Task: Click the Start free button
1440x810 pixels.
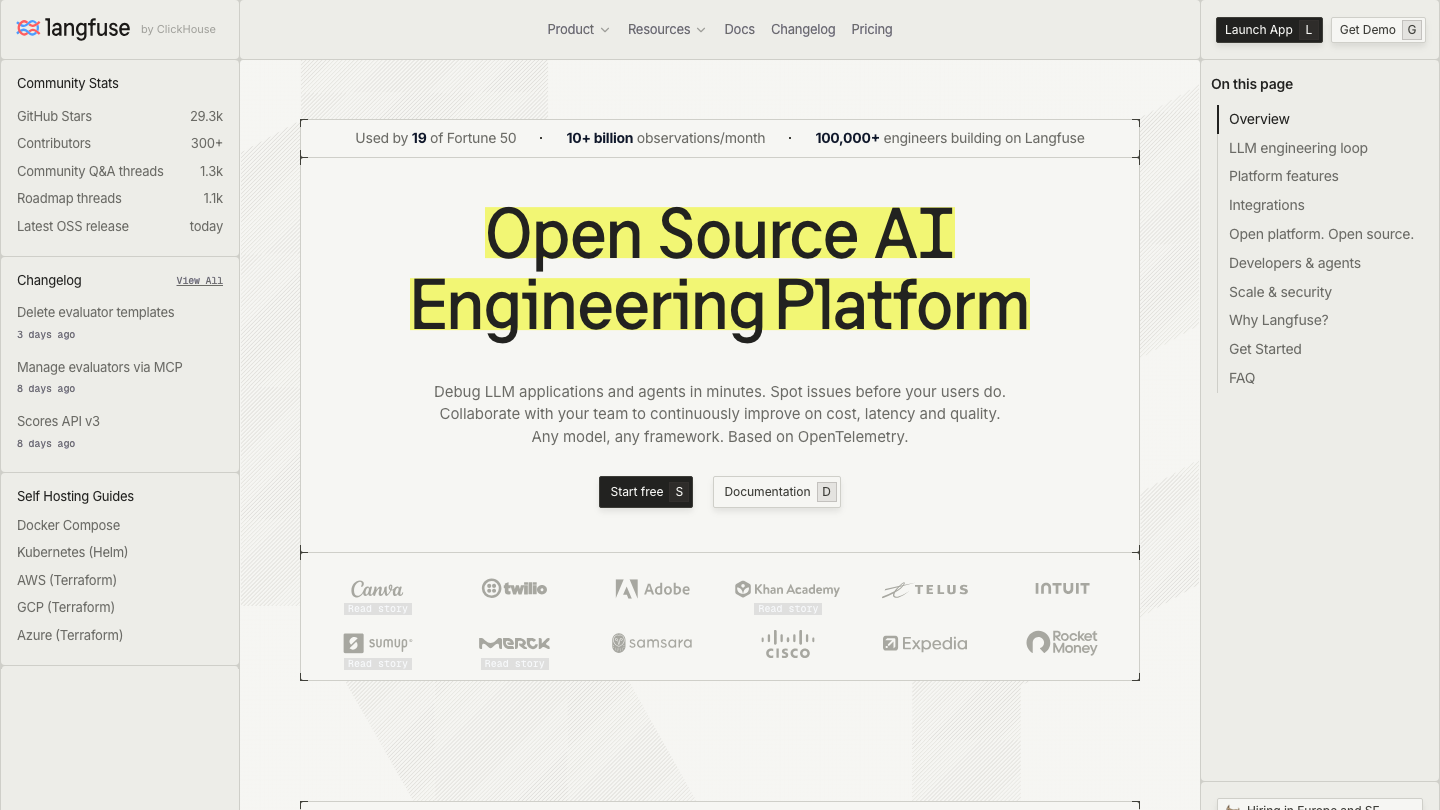Action: click(646, 492)
